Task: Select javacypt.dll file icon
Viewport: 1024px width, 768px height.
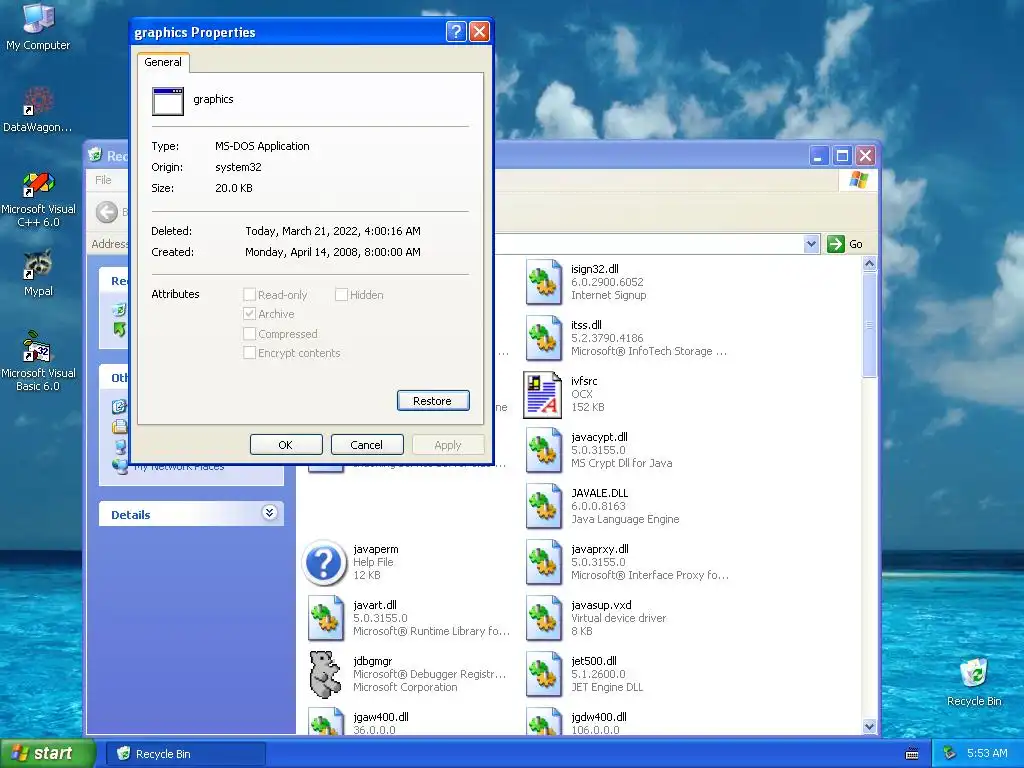Action: coord(543,450)
